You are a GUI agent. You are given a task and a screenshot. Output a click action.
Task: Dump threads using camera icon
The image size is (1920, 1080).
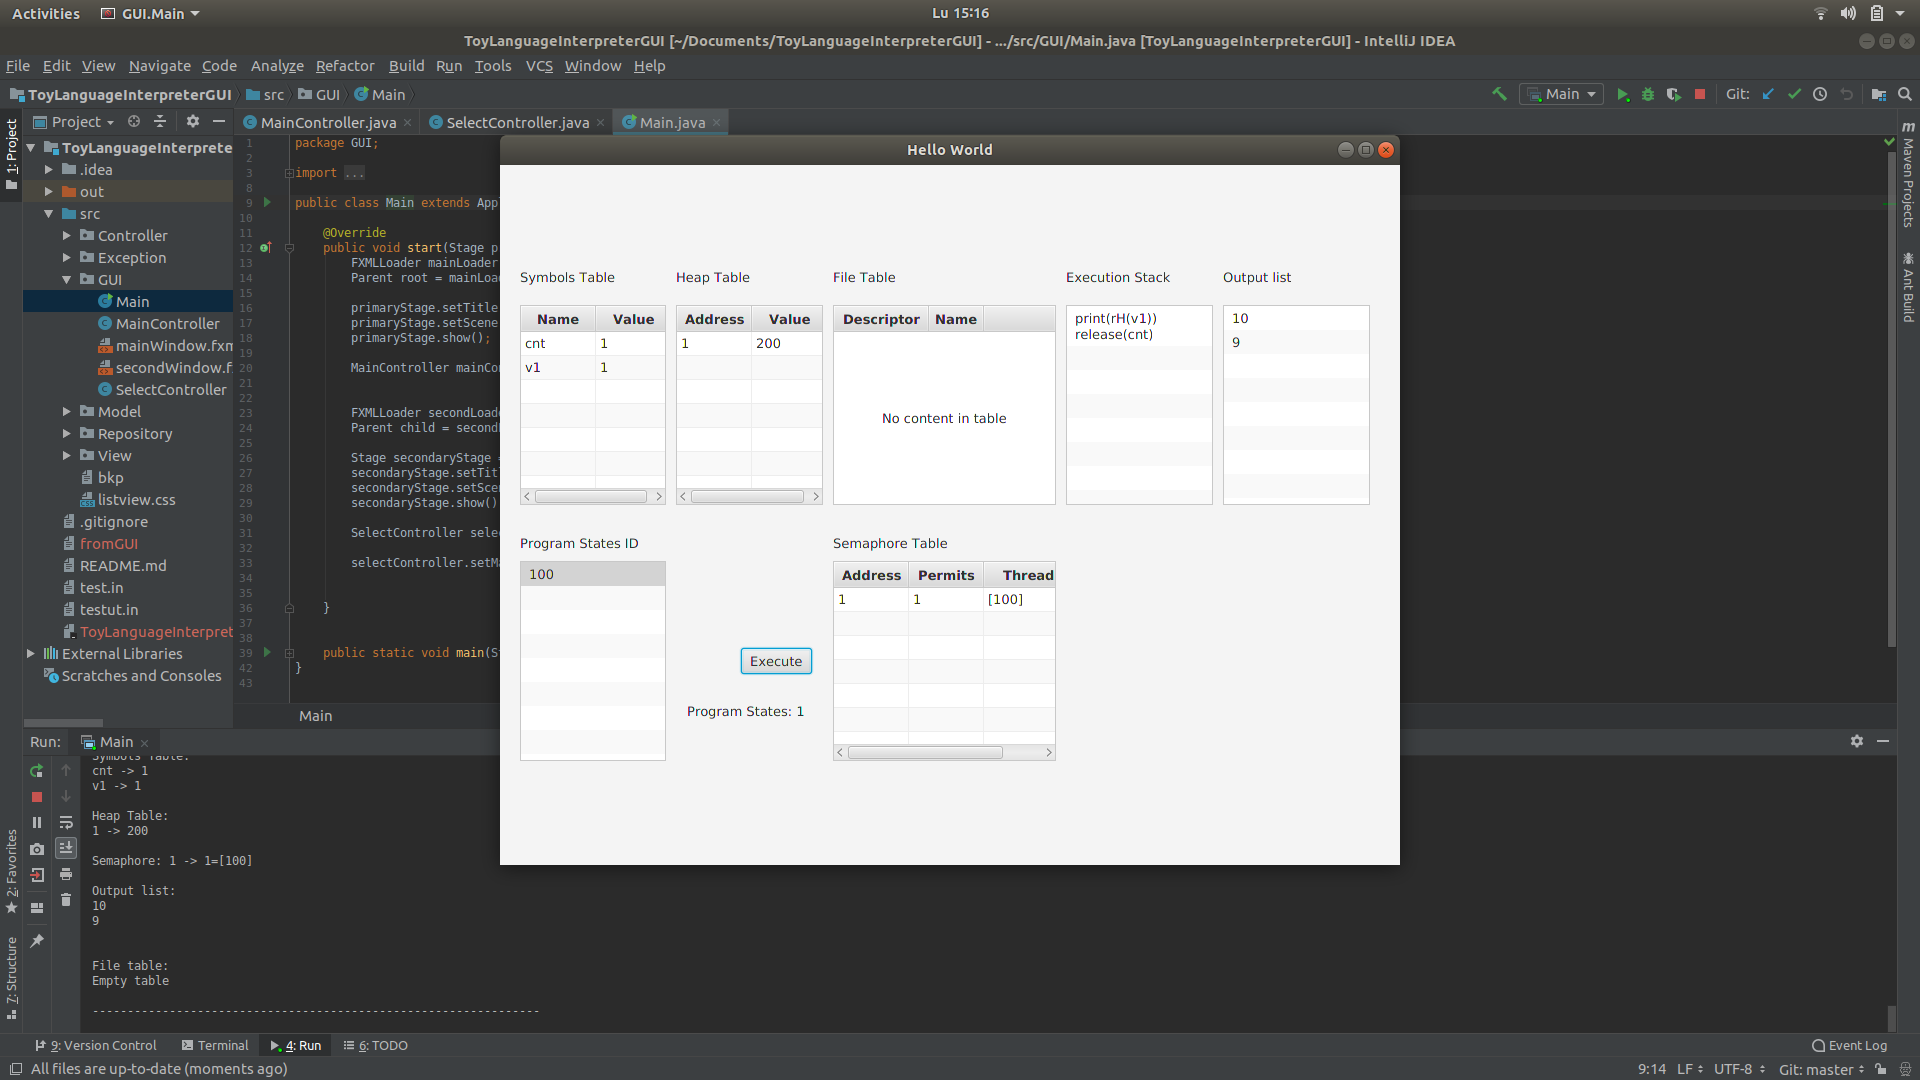click(37, 849)
